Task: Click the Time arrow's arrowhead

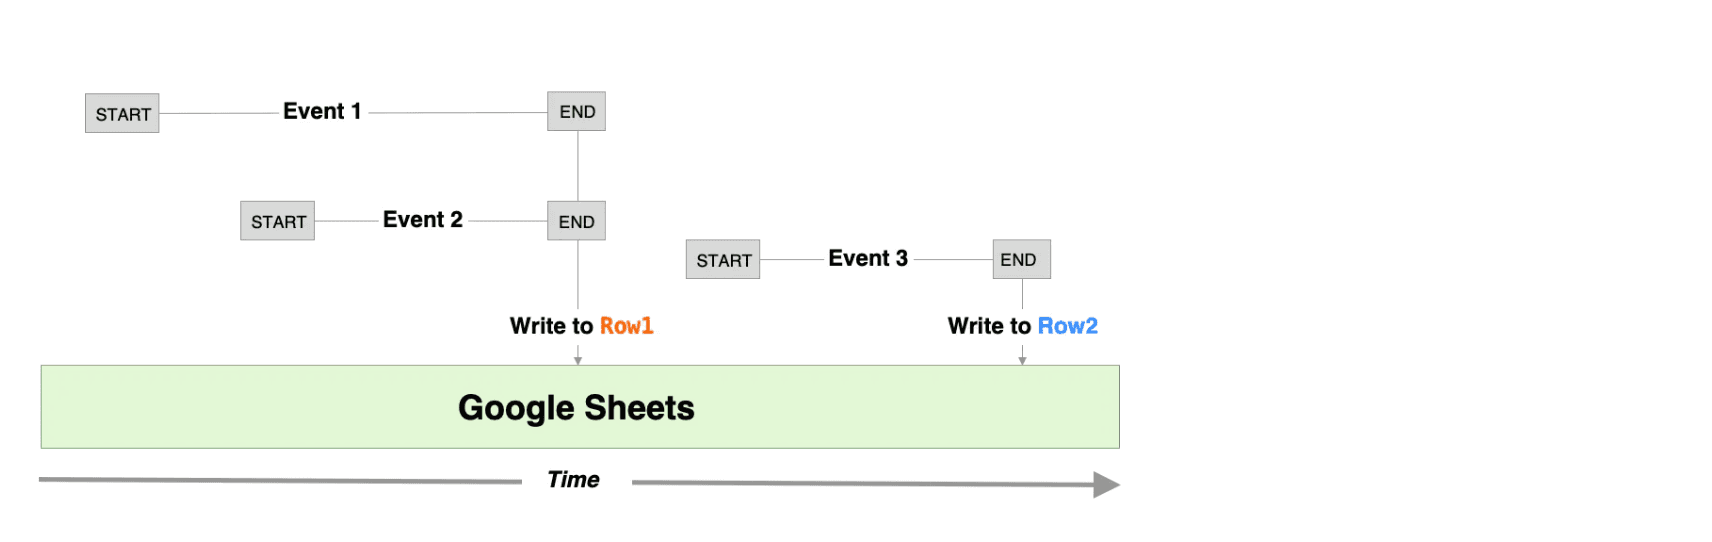Action: pos(1106,485)
